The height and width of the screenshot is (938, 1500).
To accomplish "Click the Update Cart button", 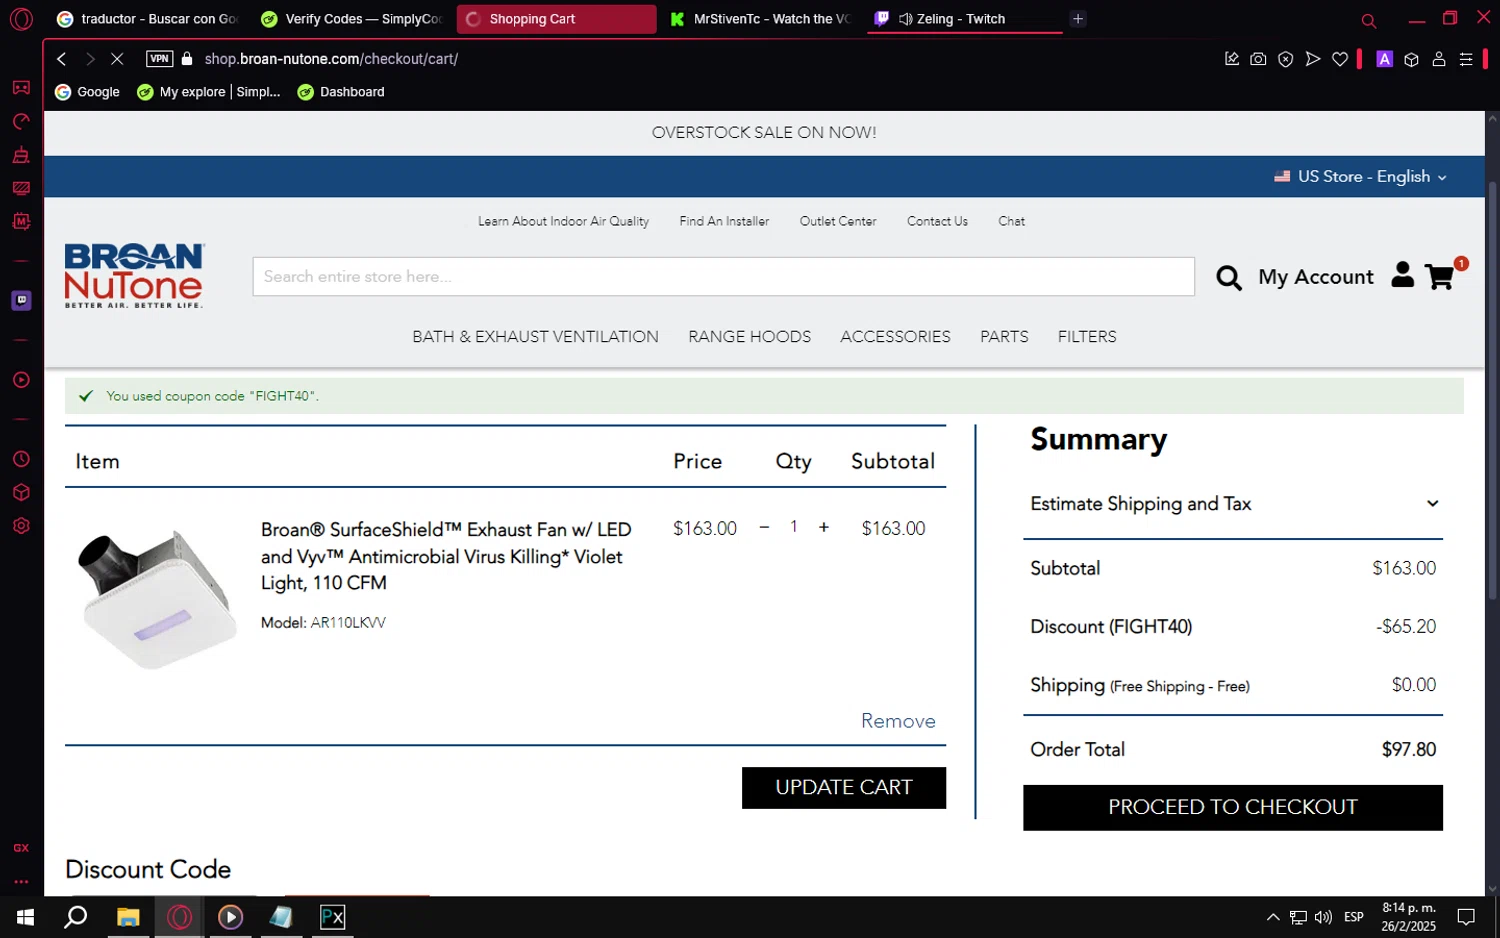I will coord(843,788).
